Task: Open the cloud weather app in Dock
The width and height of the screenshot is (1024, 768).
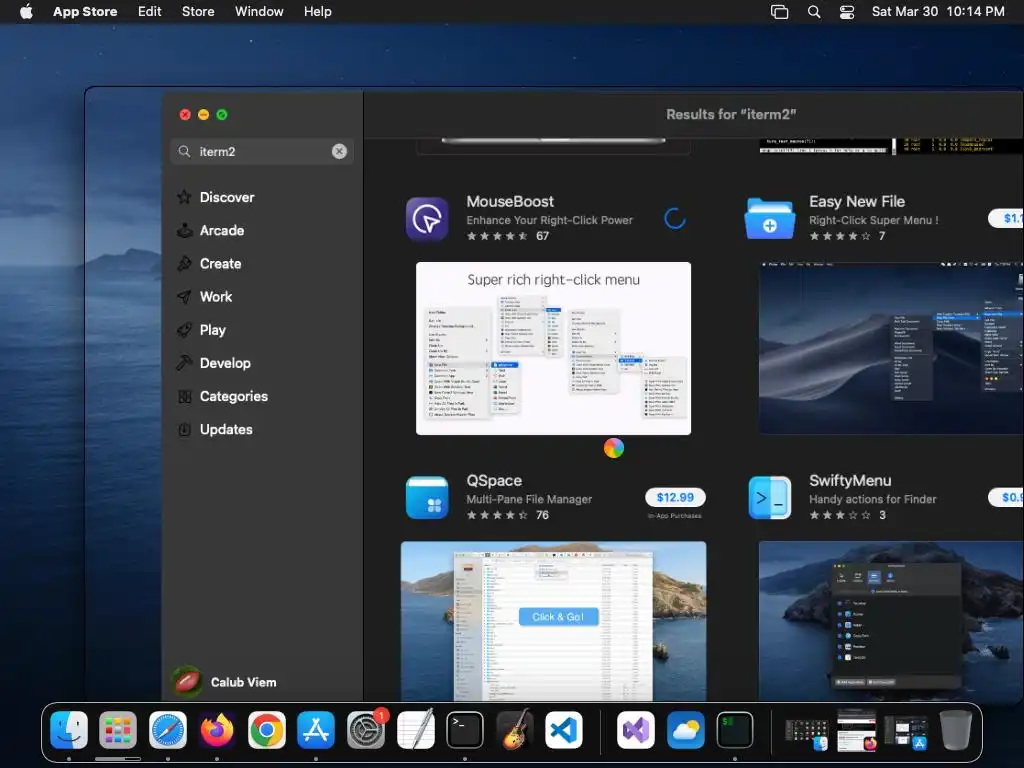Action: coord(686,730)
